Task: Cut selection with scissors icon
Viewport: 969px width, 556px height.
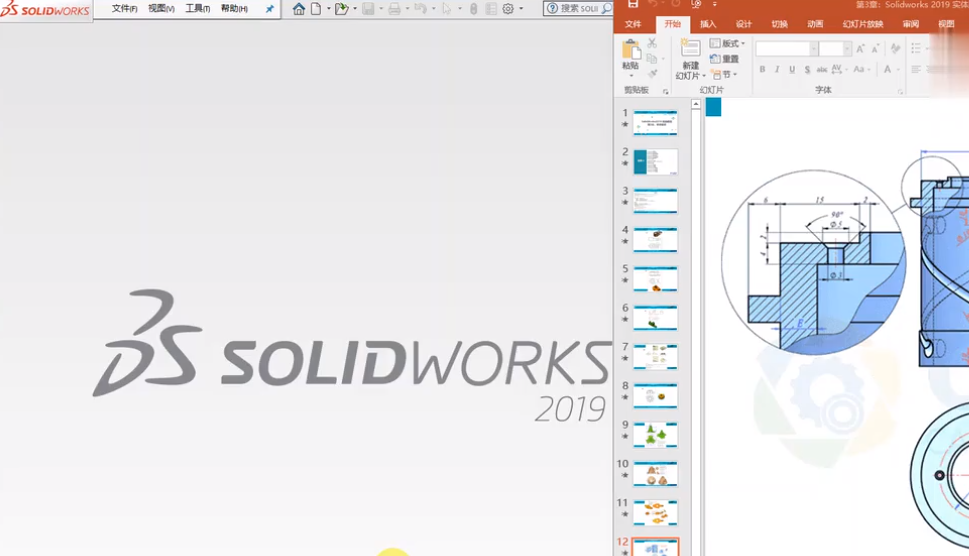Action: click(x=652, y=43)
